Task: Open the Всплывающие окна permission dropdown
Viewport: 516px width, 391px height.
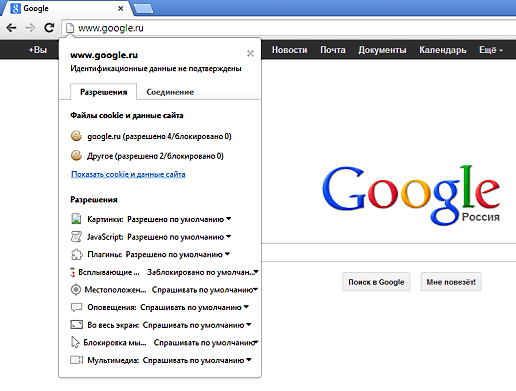Action: [x=203, y=272]
